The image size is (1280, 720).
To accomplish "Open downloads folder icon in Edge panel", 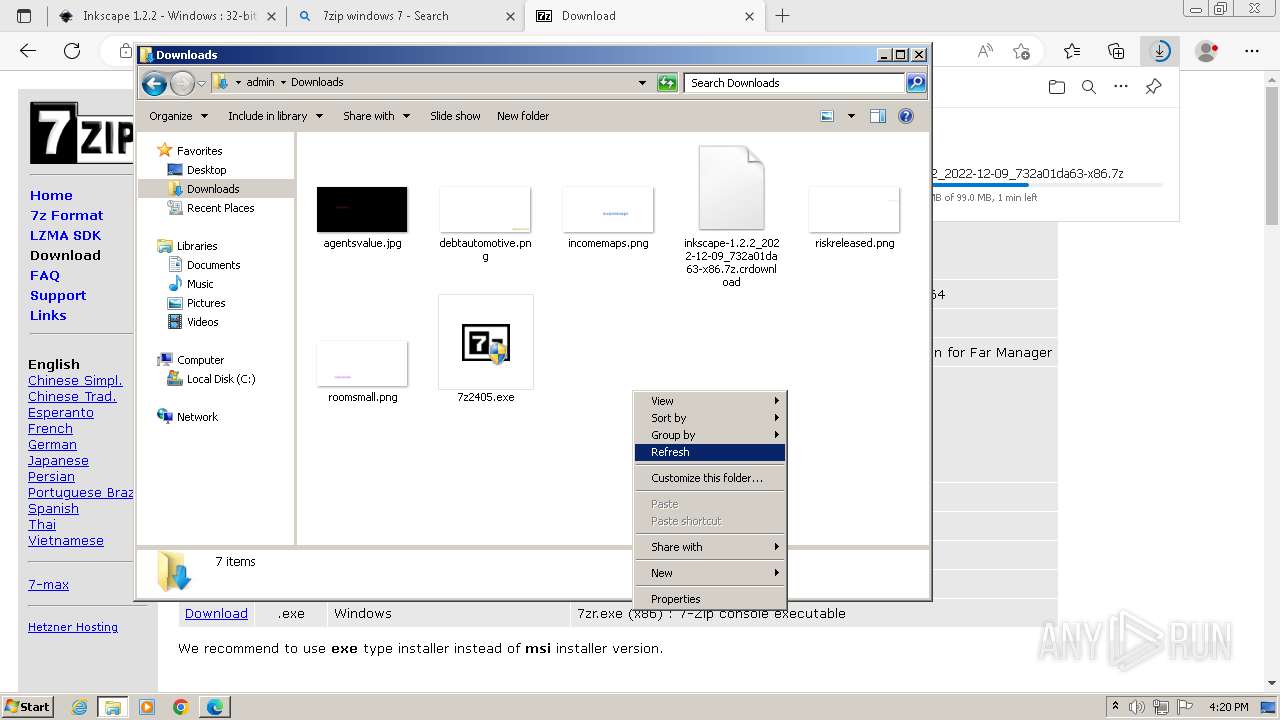I will (1057, 87).
